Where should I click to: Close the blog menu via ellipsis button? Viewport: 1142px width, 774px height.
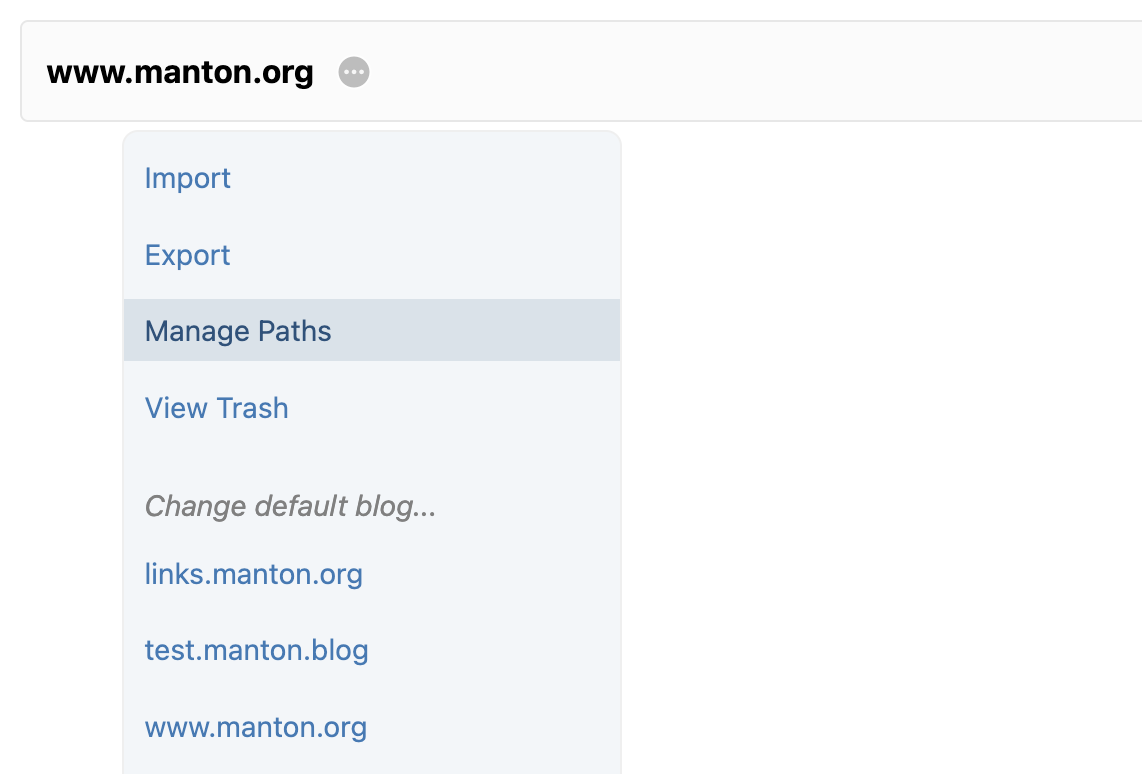pyautogui.click(x=354, y=73)
